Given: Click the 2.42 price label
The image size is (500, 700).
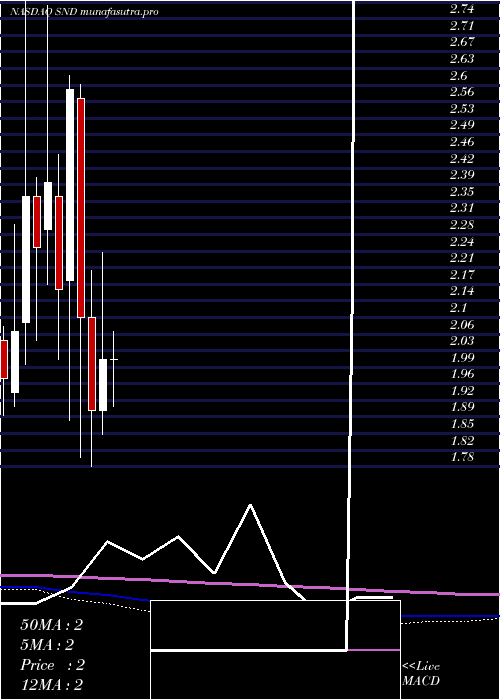Looking at the screenshot, I should pyautogui.click(x=462, y=158).
